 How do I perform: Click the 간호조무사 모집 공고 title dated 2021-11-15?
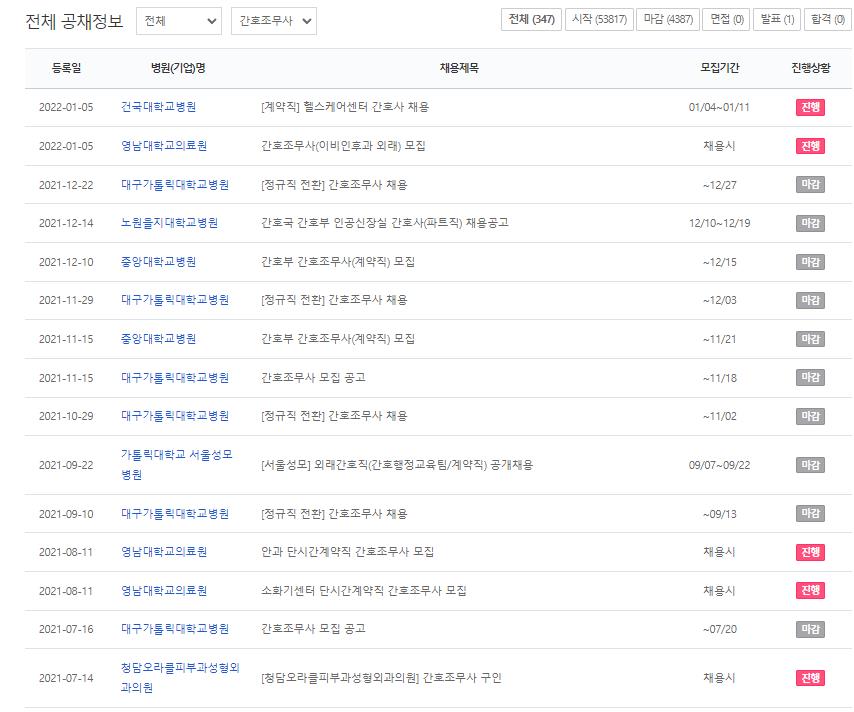(313, 378)
